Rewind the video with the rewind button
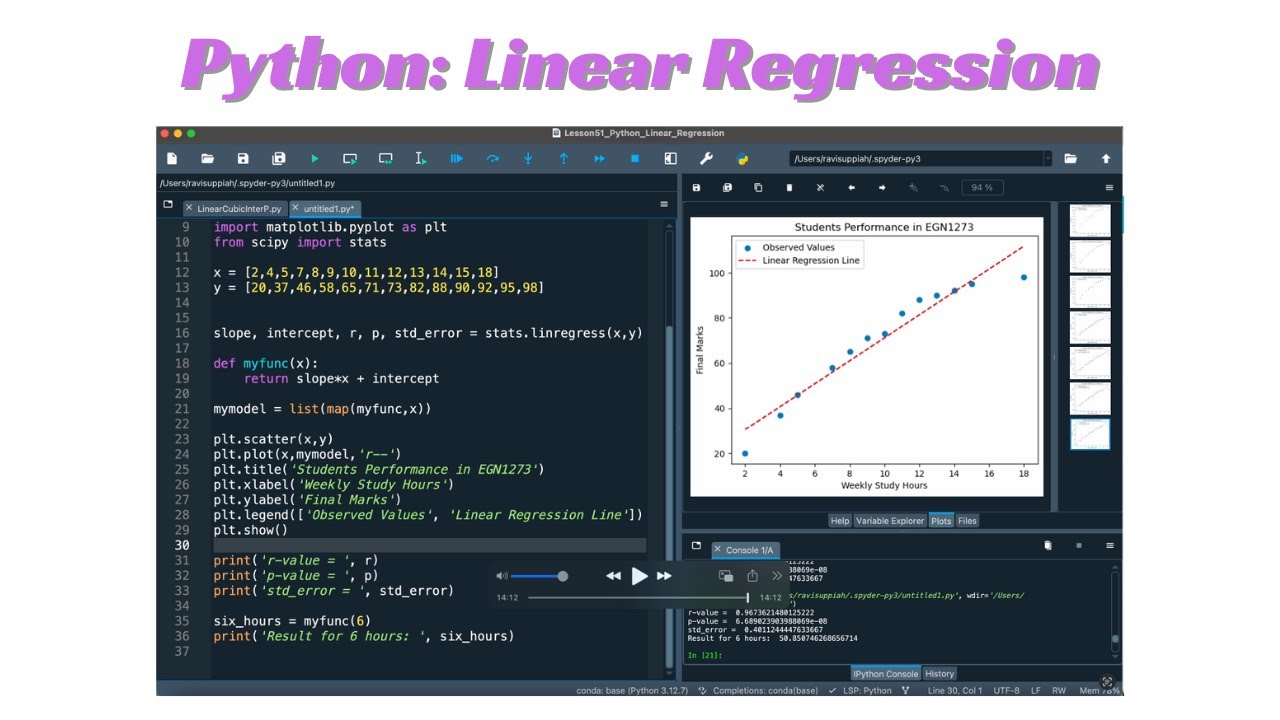1280x720 pixels. 614,576
